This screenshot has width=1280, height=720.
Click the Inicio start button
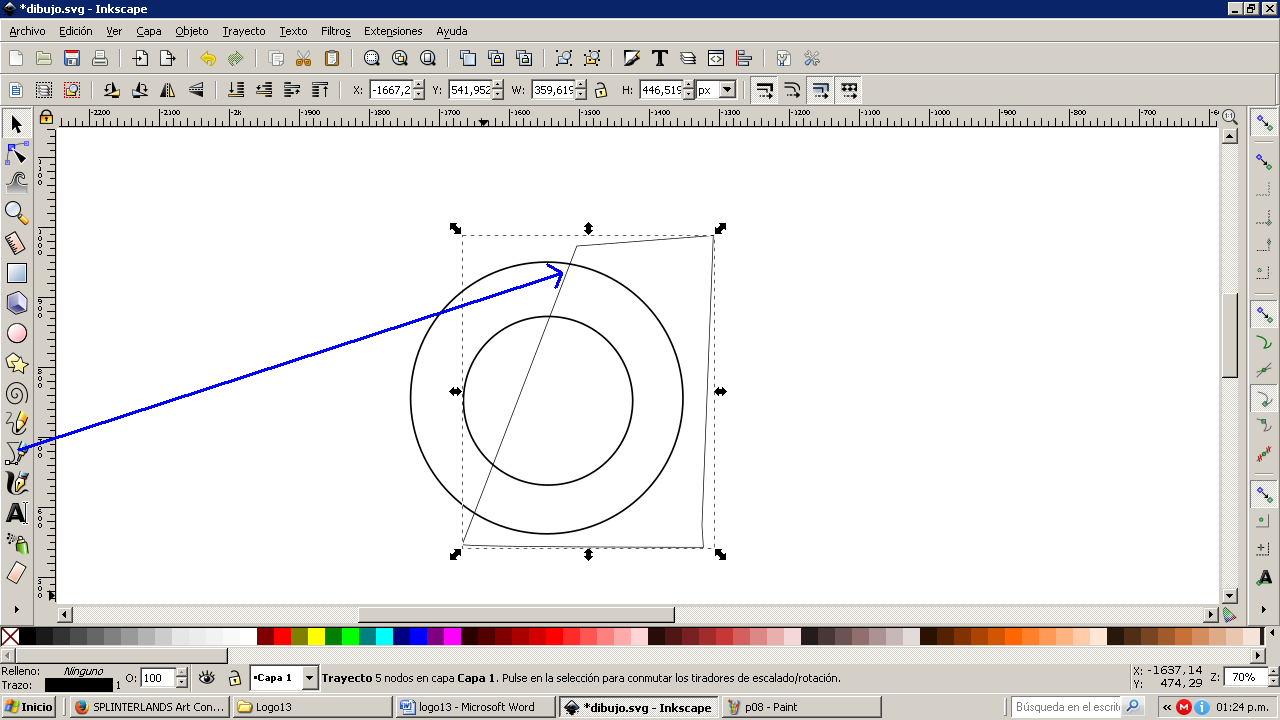[x=29, y=707]
